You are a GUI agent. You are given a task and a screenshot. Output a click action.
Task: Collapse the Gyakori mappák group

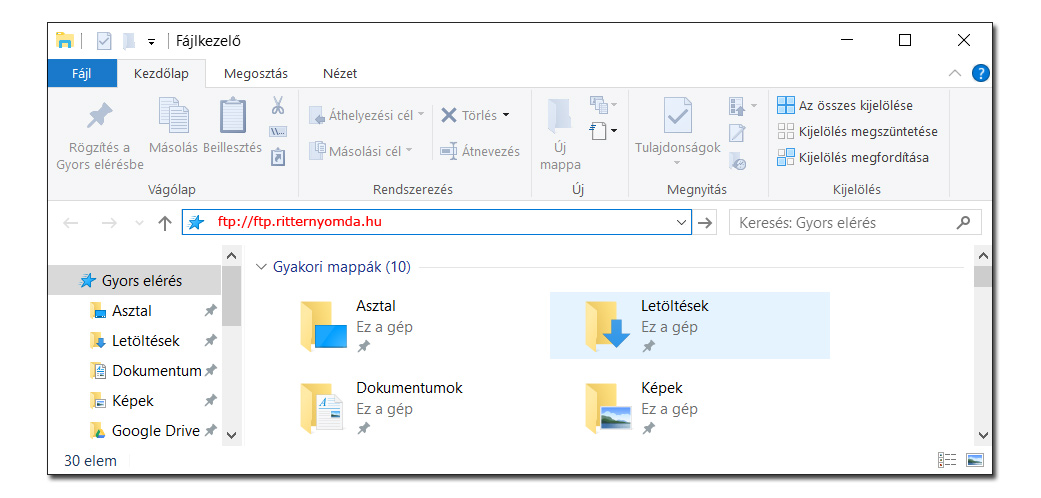click(261, 267)
